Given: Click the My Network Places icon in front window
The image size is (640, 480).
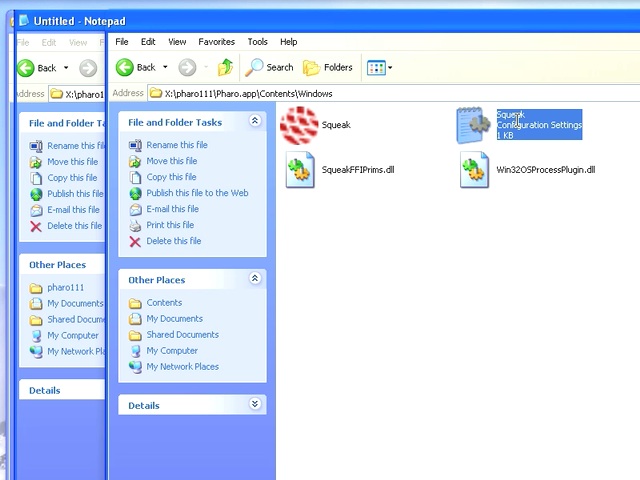Looking at the screenshot, I should pyautogui.click(x=135, y=367).
